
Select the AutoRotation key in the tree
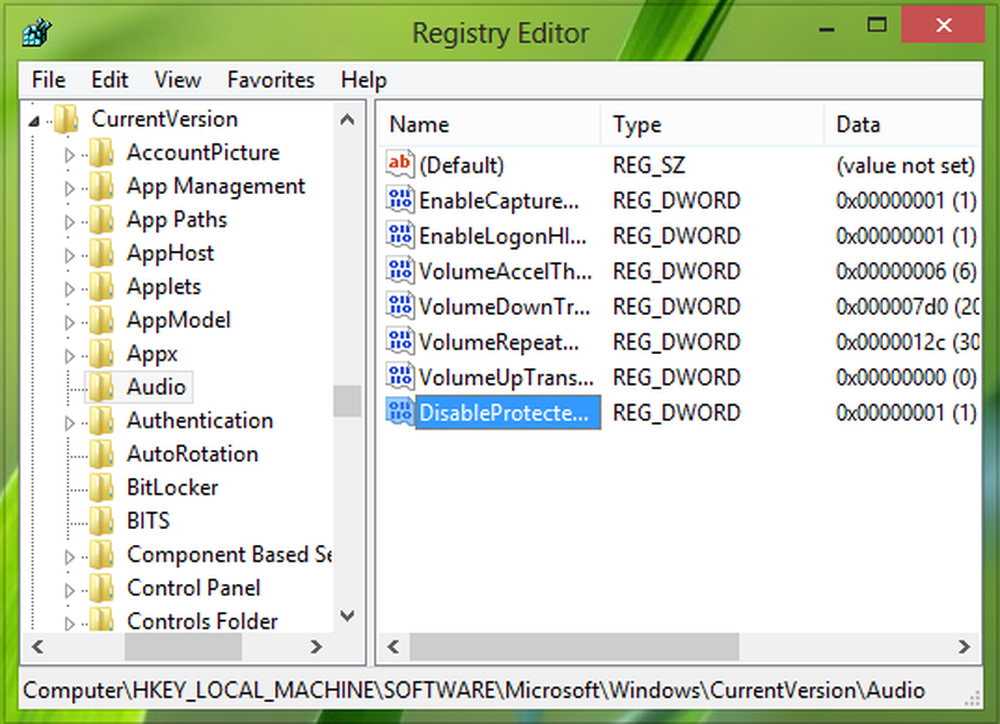click(192, 454)
